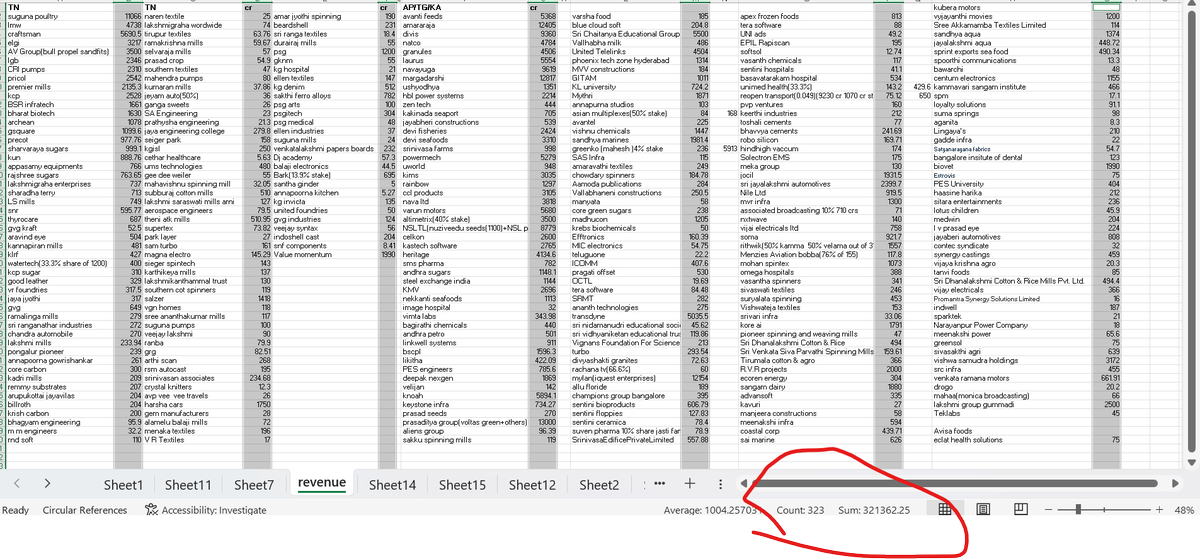Open Sheet15 tab
1200x559 pixels.
click(462, 484)
